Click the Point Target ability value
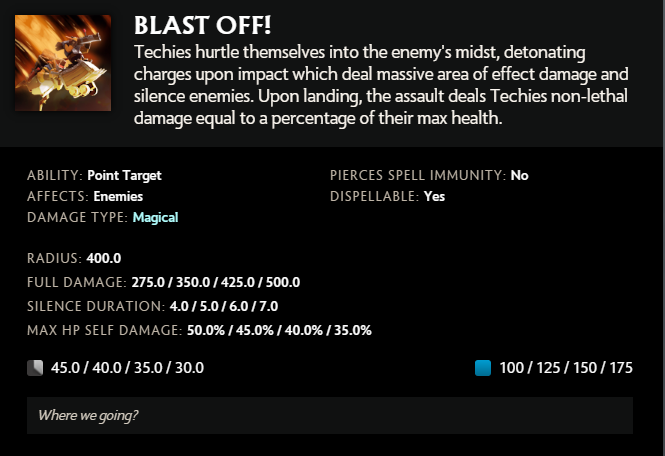This screenshot has height=456, width=665. (x=124, y=175)
